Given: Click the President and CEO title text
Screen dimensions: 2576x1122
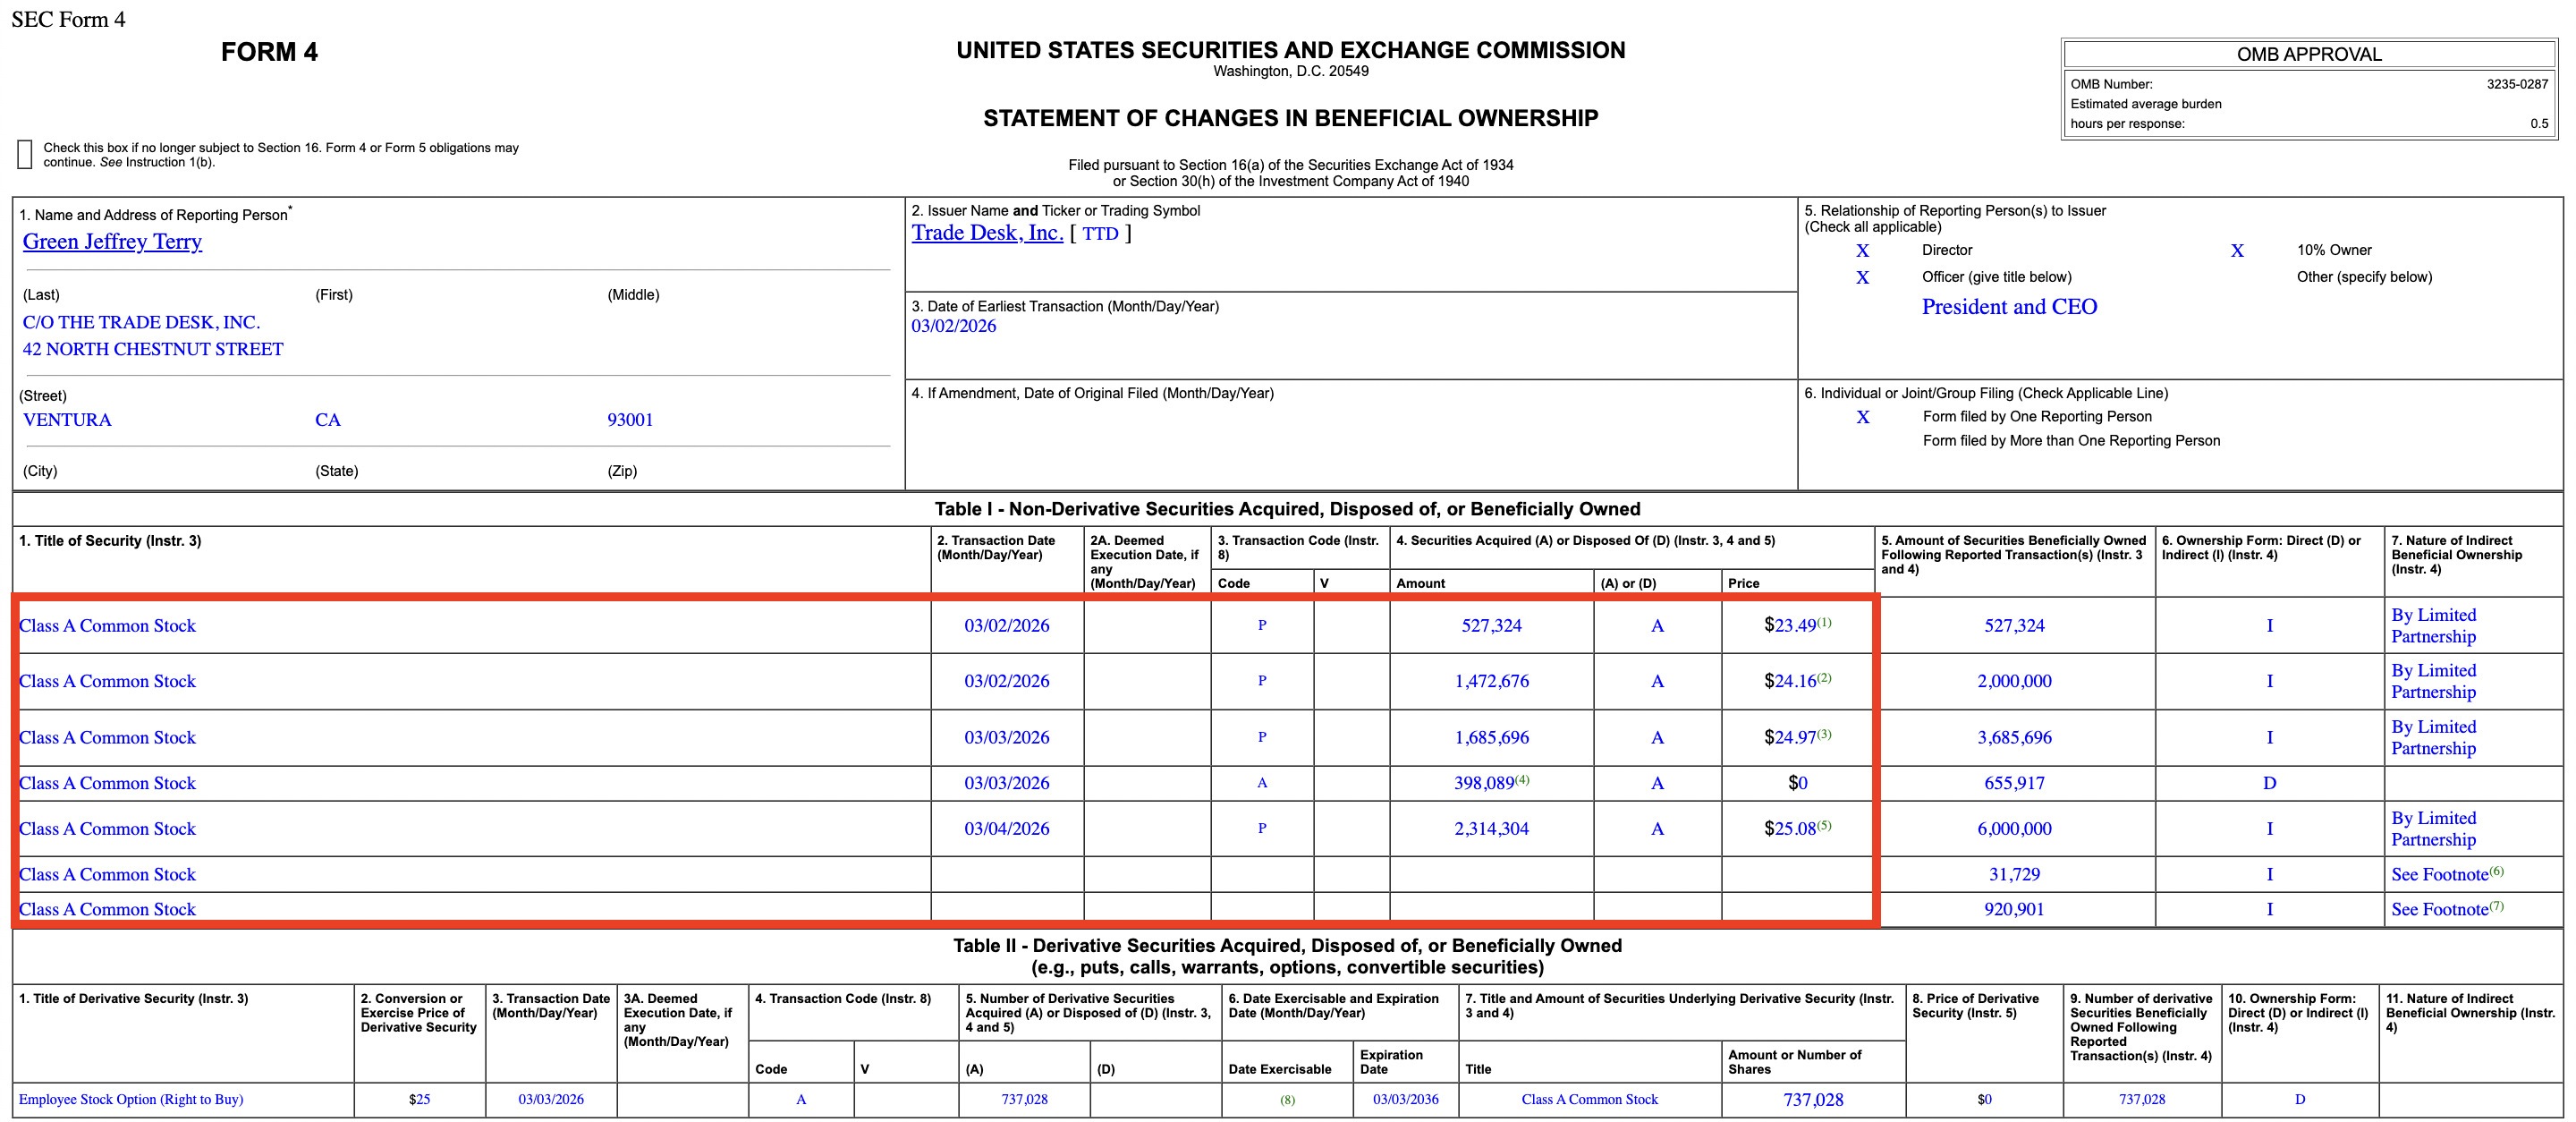Looking at the screenshot, I should click(x=2008, y=307).
